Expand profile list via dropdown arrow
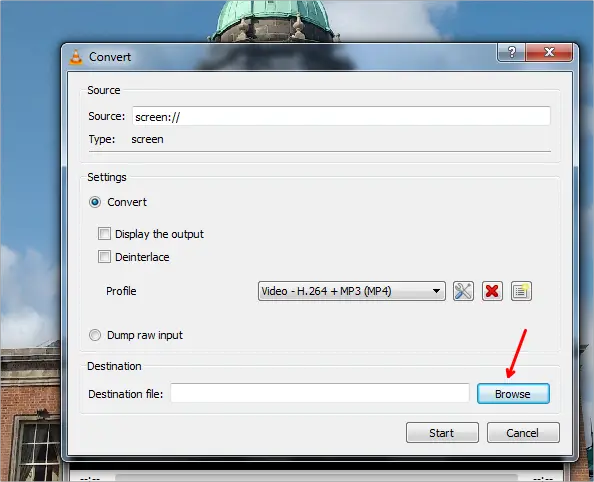 coord(436,291)
